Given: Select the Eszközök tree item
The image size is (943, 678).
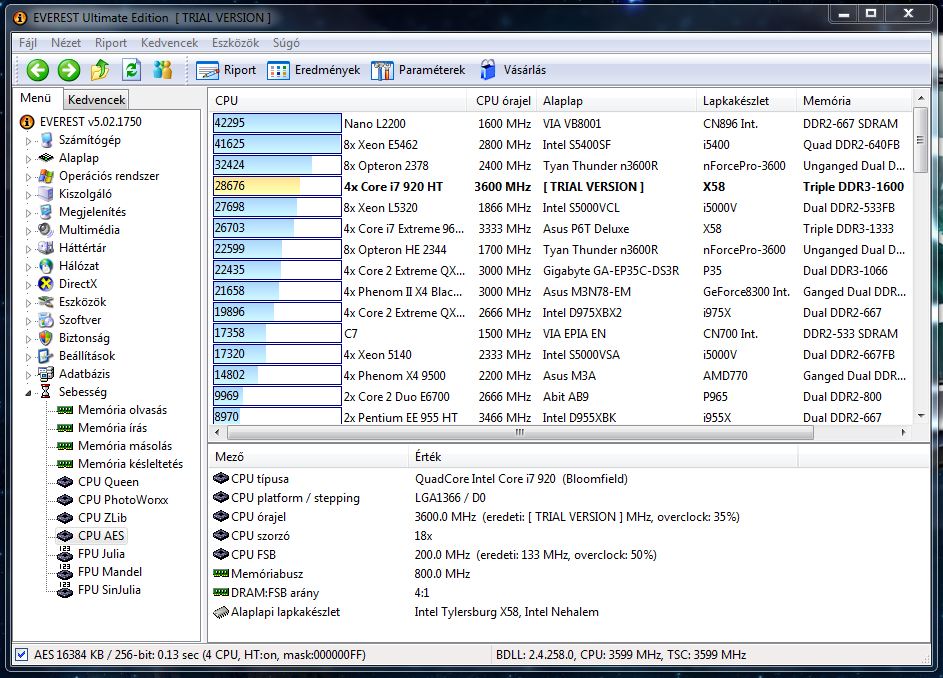Looking at the screenshot, I should (82, 302).
